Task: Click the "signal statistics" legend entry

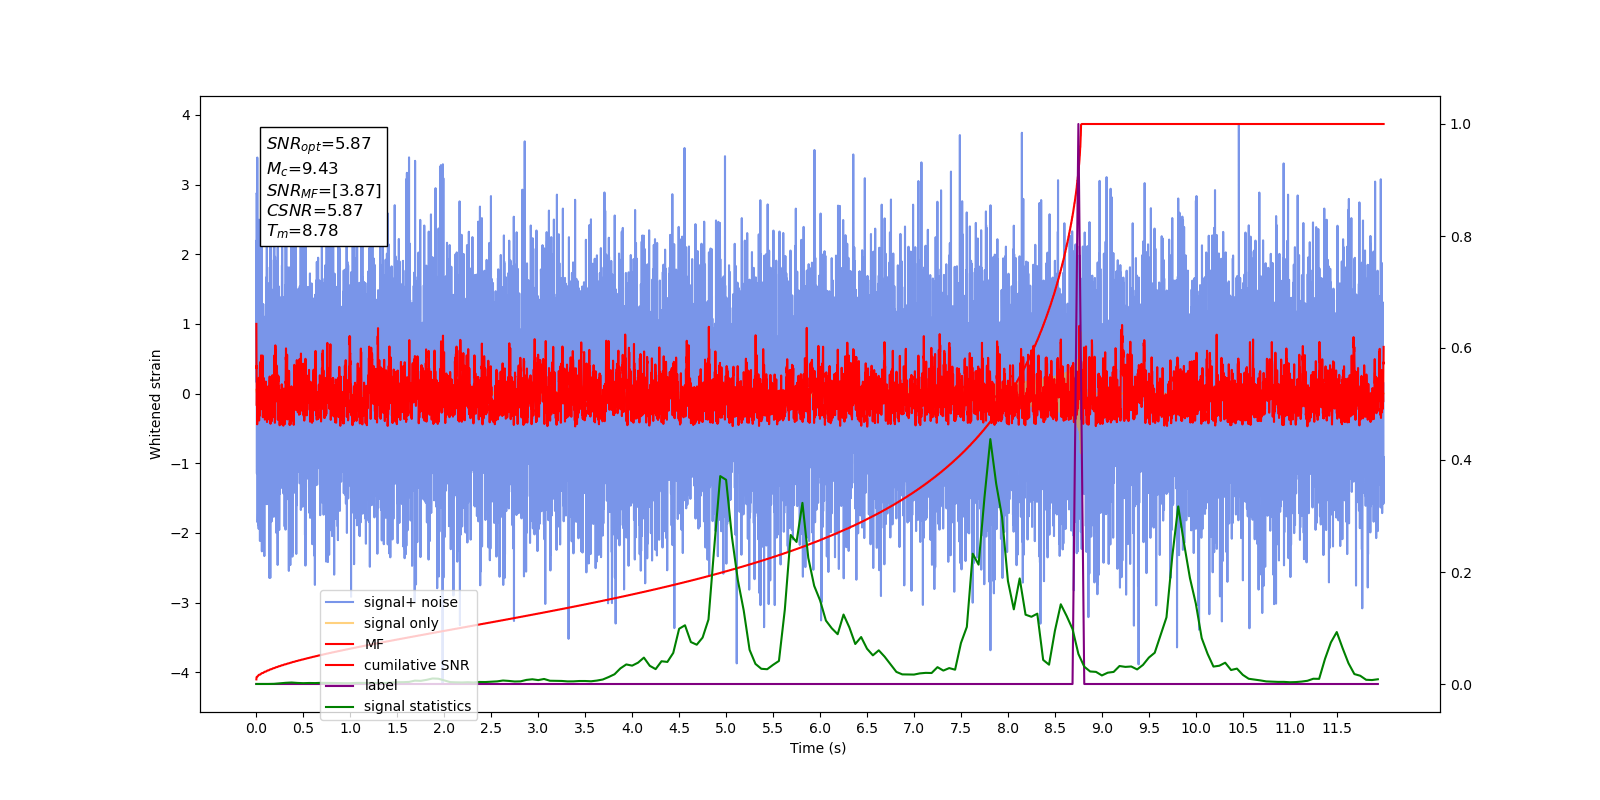Action: (x=417, y=706)
